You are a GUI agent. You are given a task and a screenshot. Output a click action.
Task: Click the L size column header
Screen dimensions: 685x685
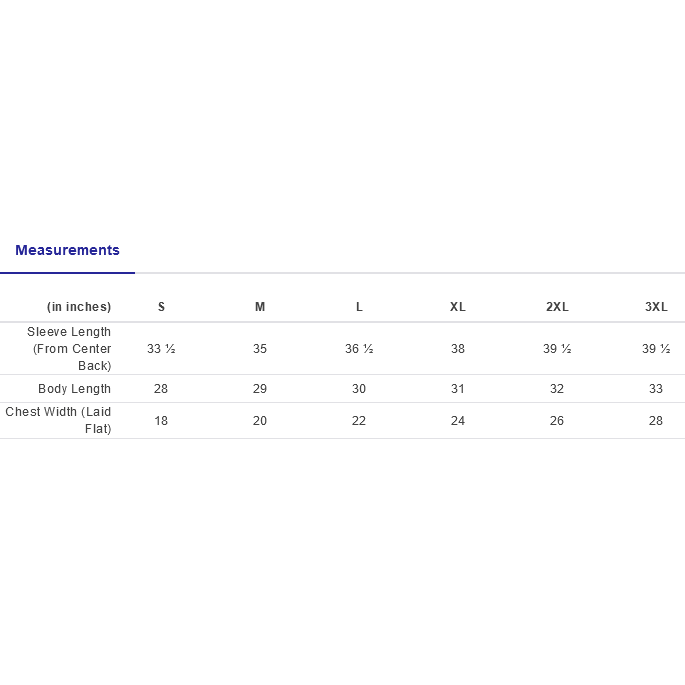359,307
